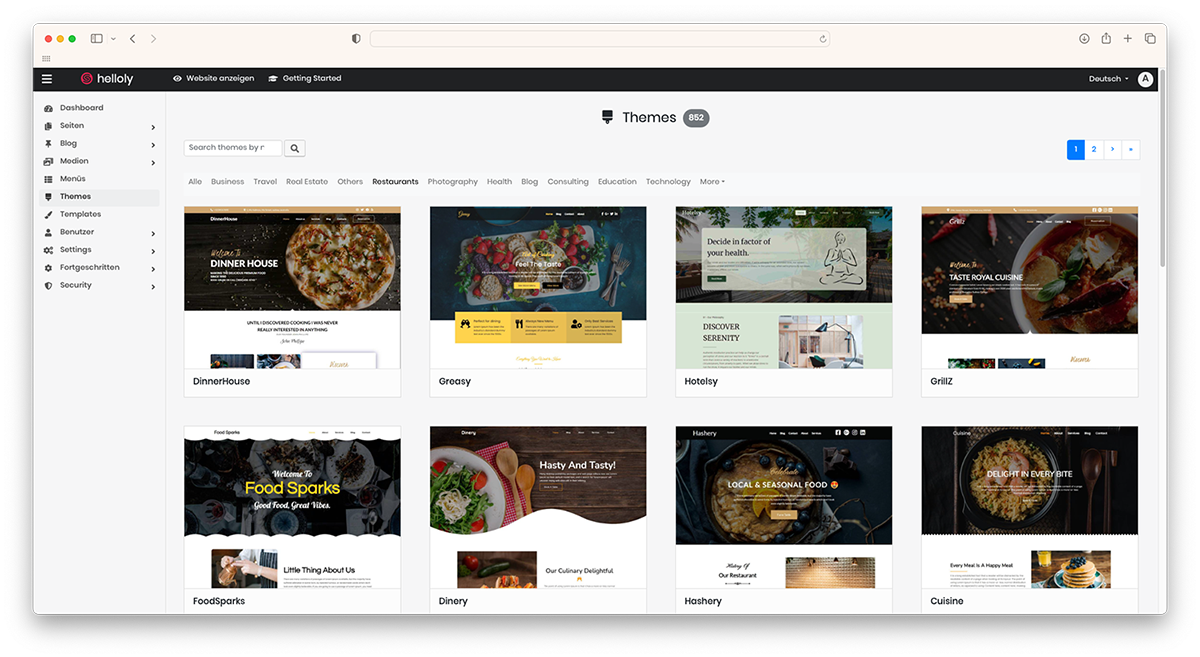Select the Templates brush icon in sidebar

49,215
